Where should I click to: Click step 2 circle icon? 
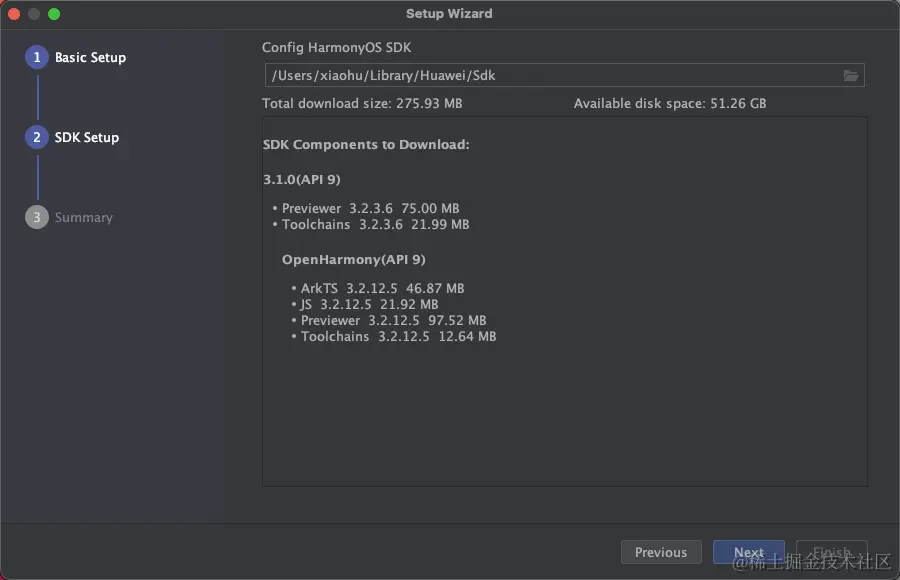click(x=37, y=137)
